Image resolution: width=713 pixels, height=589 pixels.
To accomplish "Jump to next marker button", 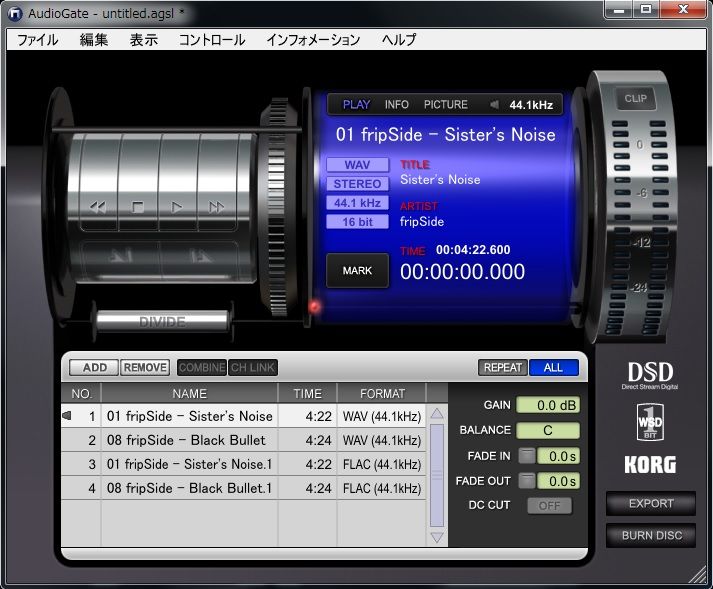I will coord(199,256).
